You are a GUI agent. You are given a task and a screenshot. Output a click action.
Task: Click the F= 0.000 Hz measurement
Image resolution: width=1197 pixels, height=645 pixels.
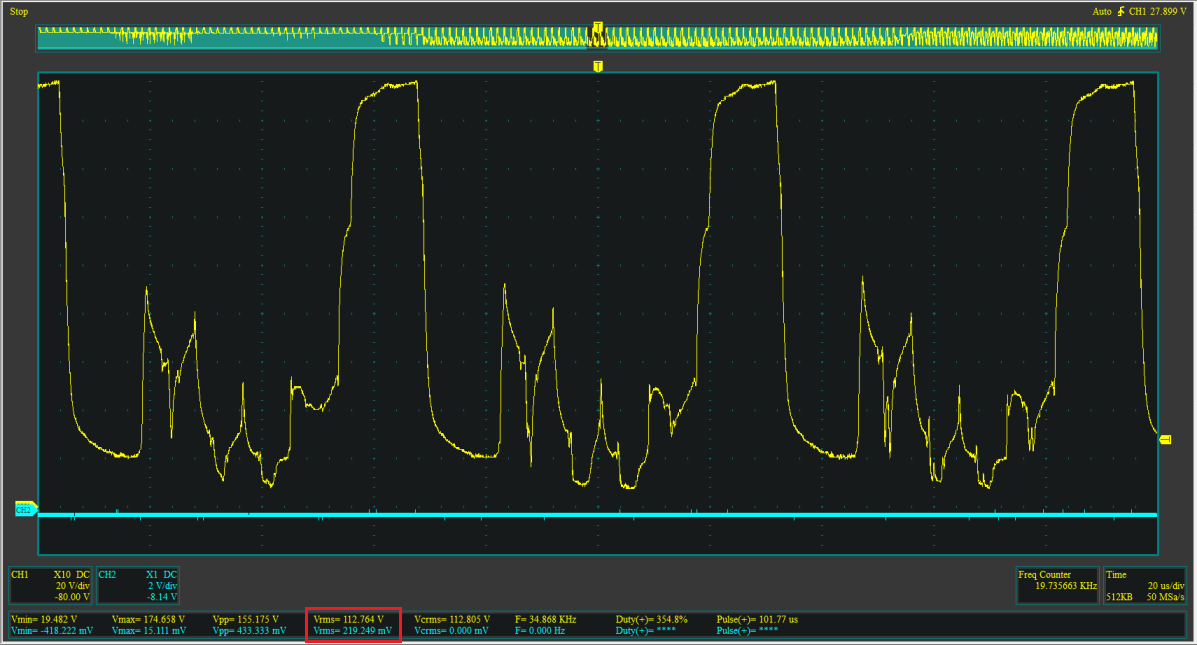coord(539,630)
